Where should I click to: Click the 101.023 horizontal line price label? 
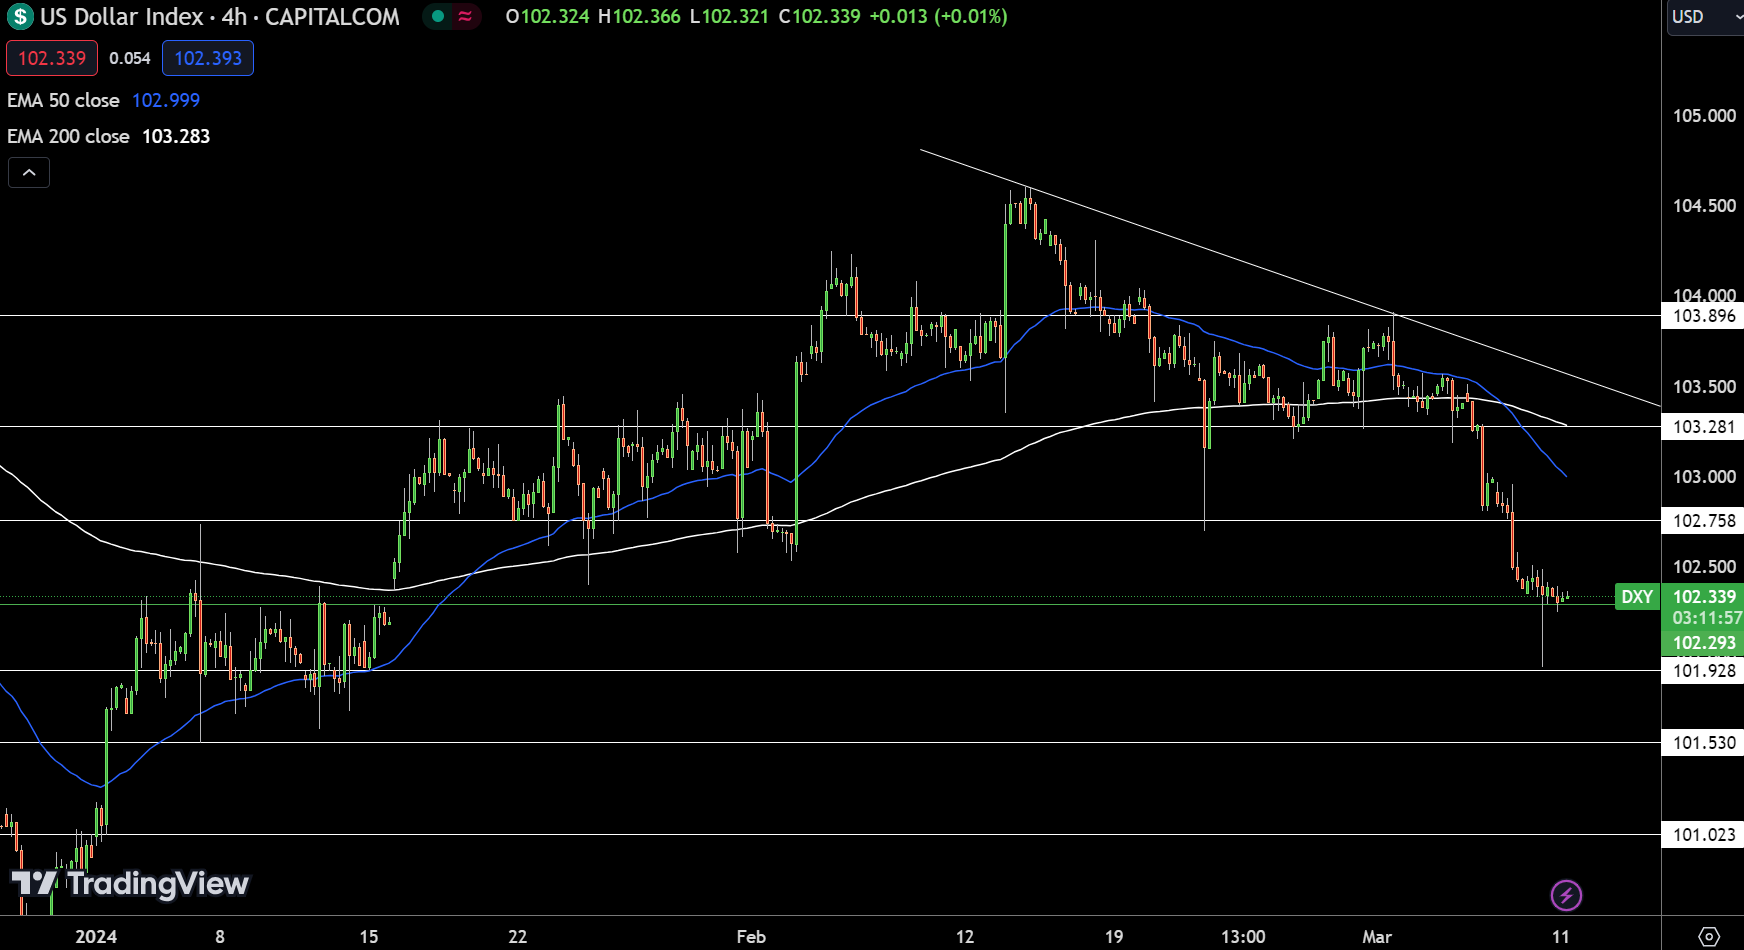pyautogui.click(x=1703, y=835)
